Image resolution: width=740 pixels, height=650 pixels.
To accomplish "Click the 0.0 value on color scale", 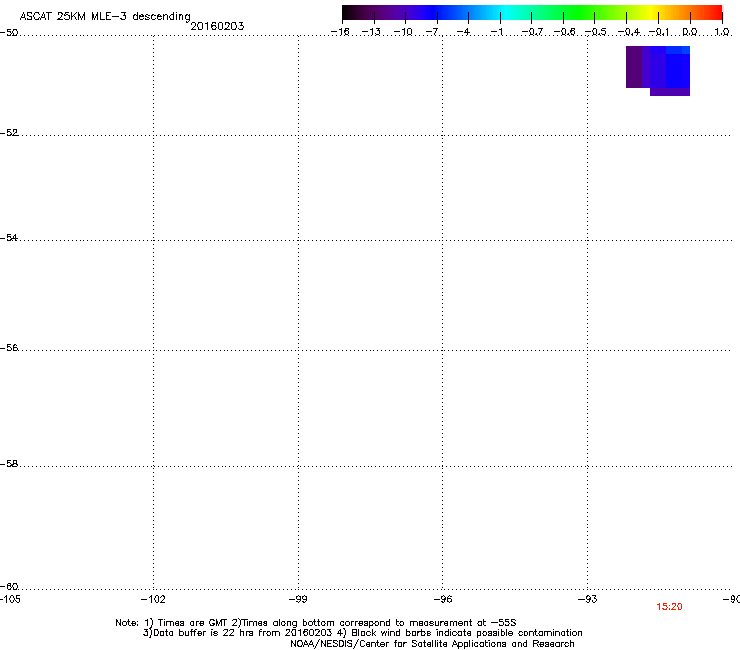I will [x=690, y=32].
